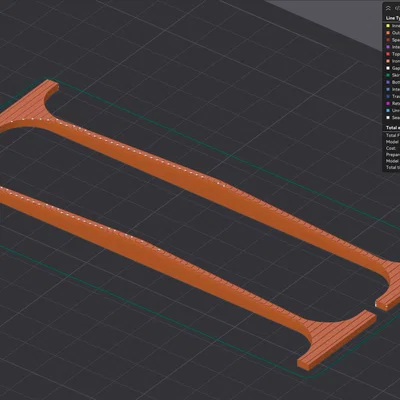Open the Line Type view dropdown header
Image resolution: width=400 pixels, height=400 pixels.
tap(393, 18)
